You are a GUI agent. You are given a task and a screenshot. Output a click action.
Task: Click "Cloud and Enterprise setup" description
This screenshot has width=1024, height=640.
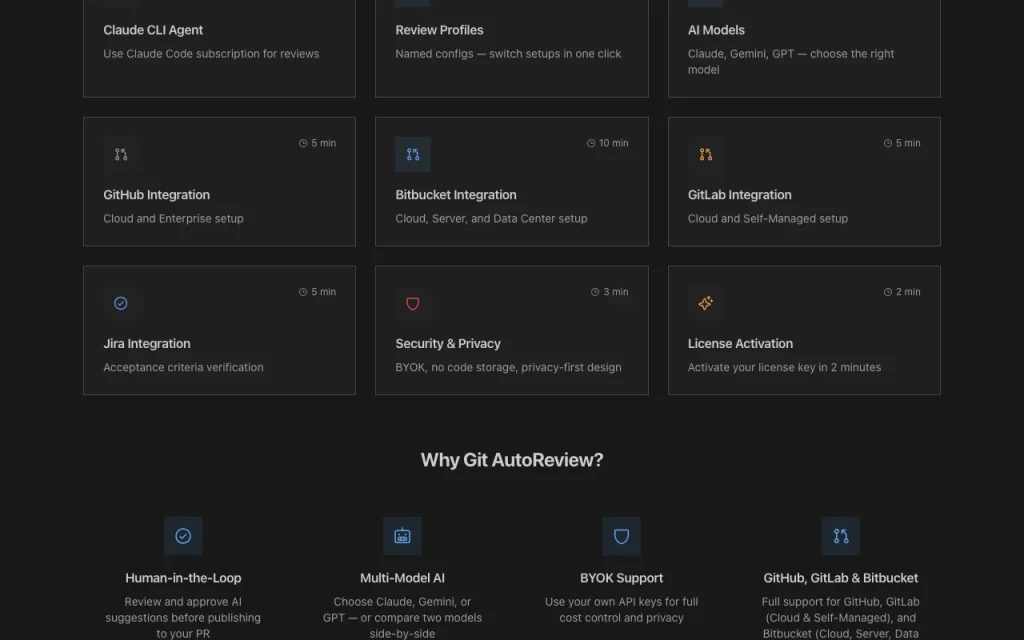pos(173,219)
